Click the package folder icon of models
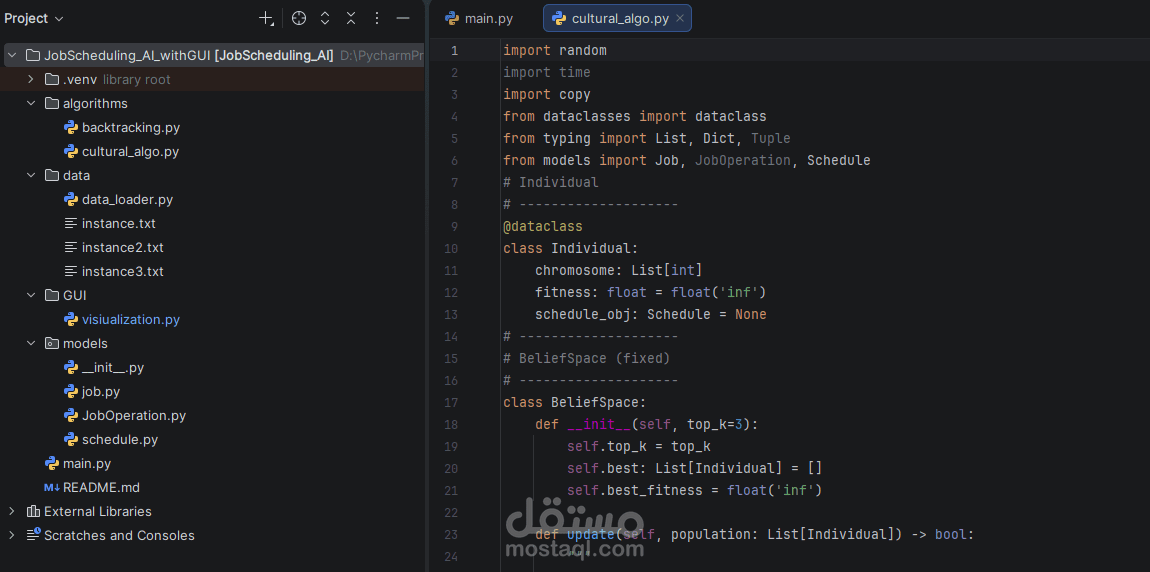The image size is (1150, 572). tap(51, 343)
